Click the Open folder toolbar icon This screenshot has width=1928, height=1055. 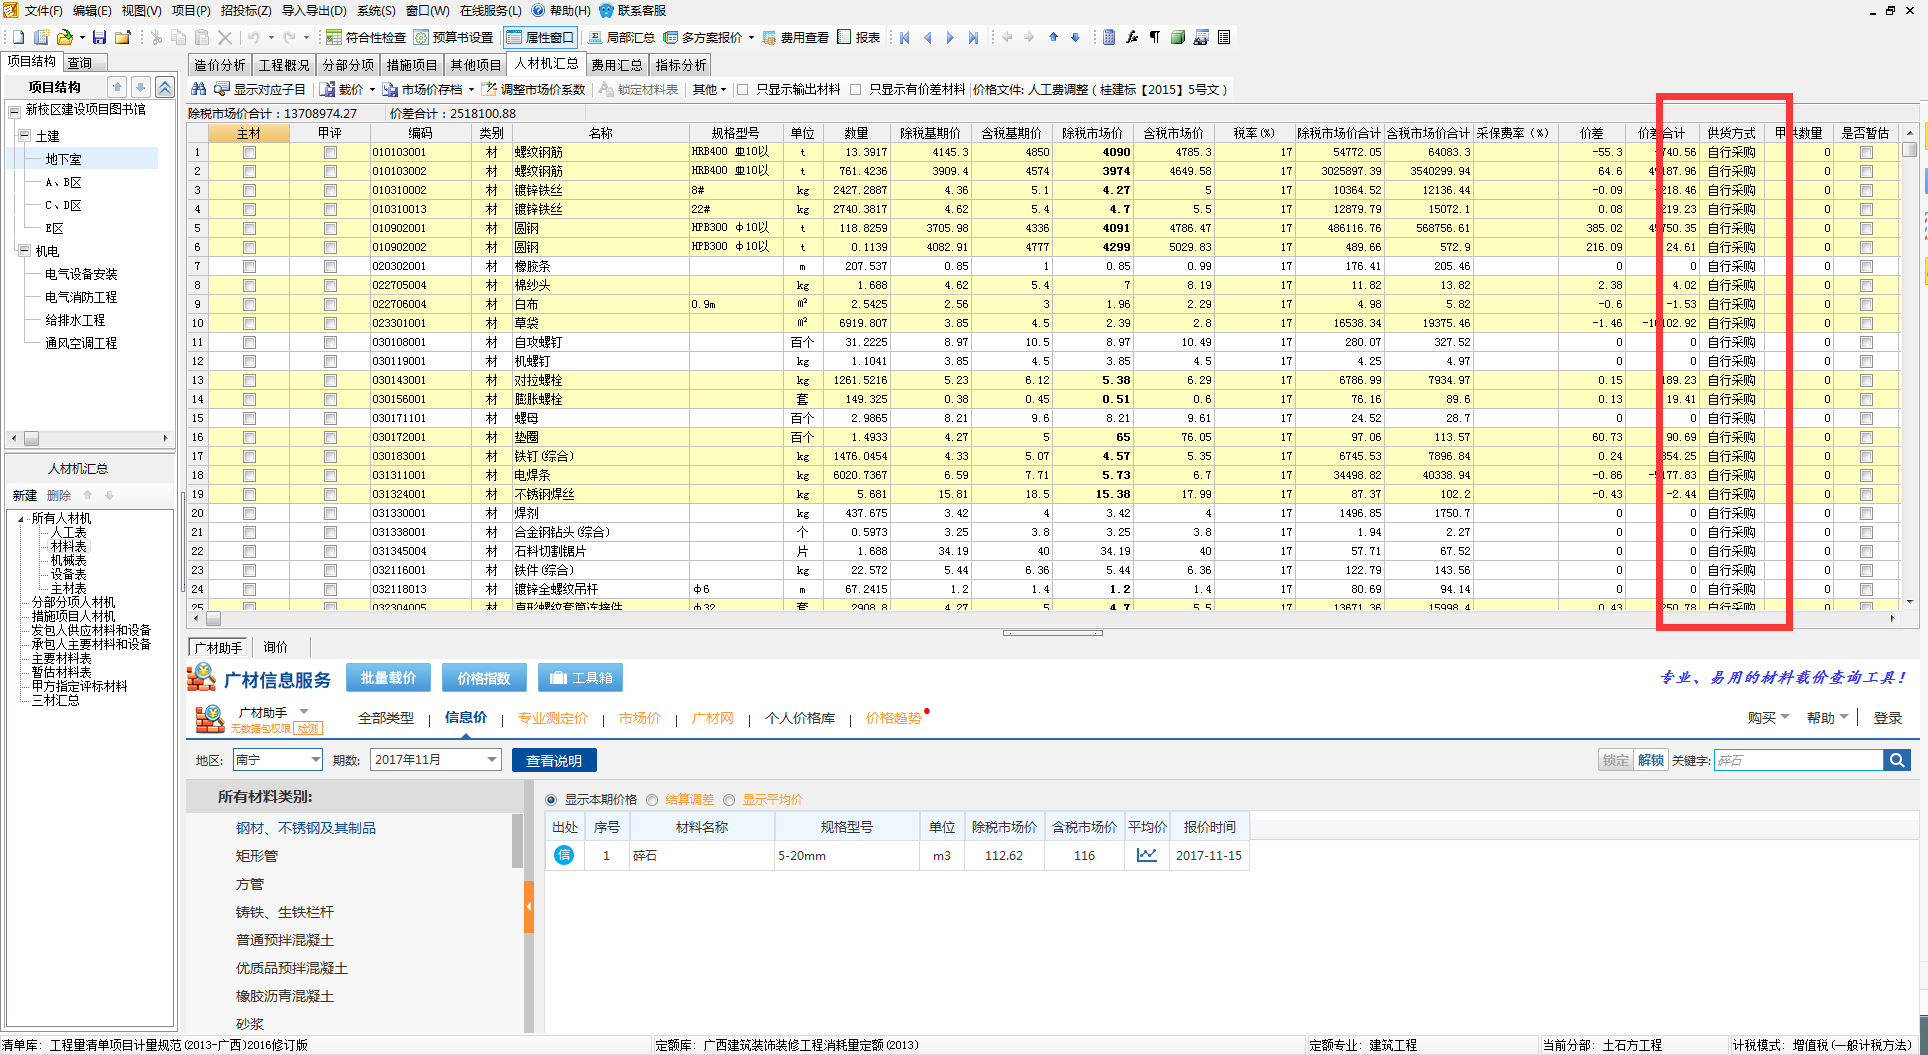[x=64, y=37]
